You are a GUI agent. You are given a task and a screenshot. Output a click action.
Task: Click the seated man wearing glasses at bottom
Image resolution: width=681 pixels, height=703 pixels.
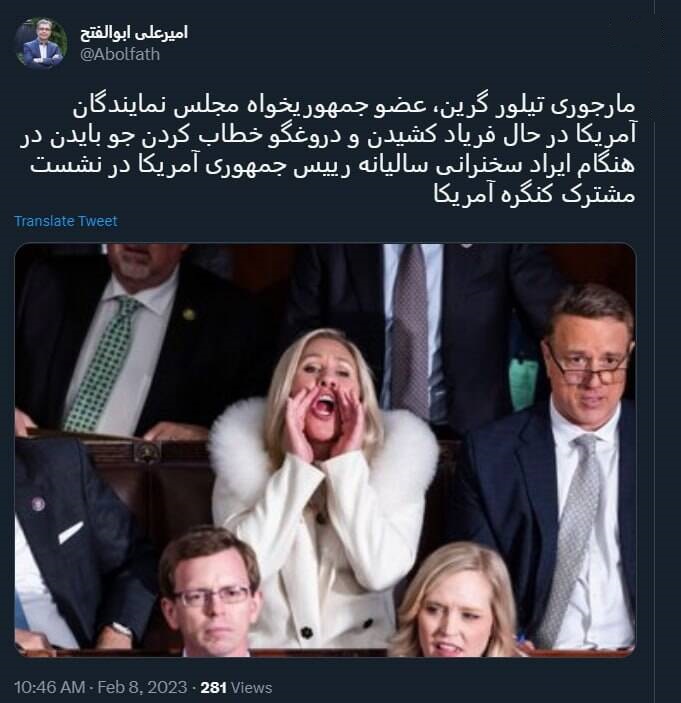(209, 594)
